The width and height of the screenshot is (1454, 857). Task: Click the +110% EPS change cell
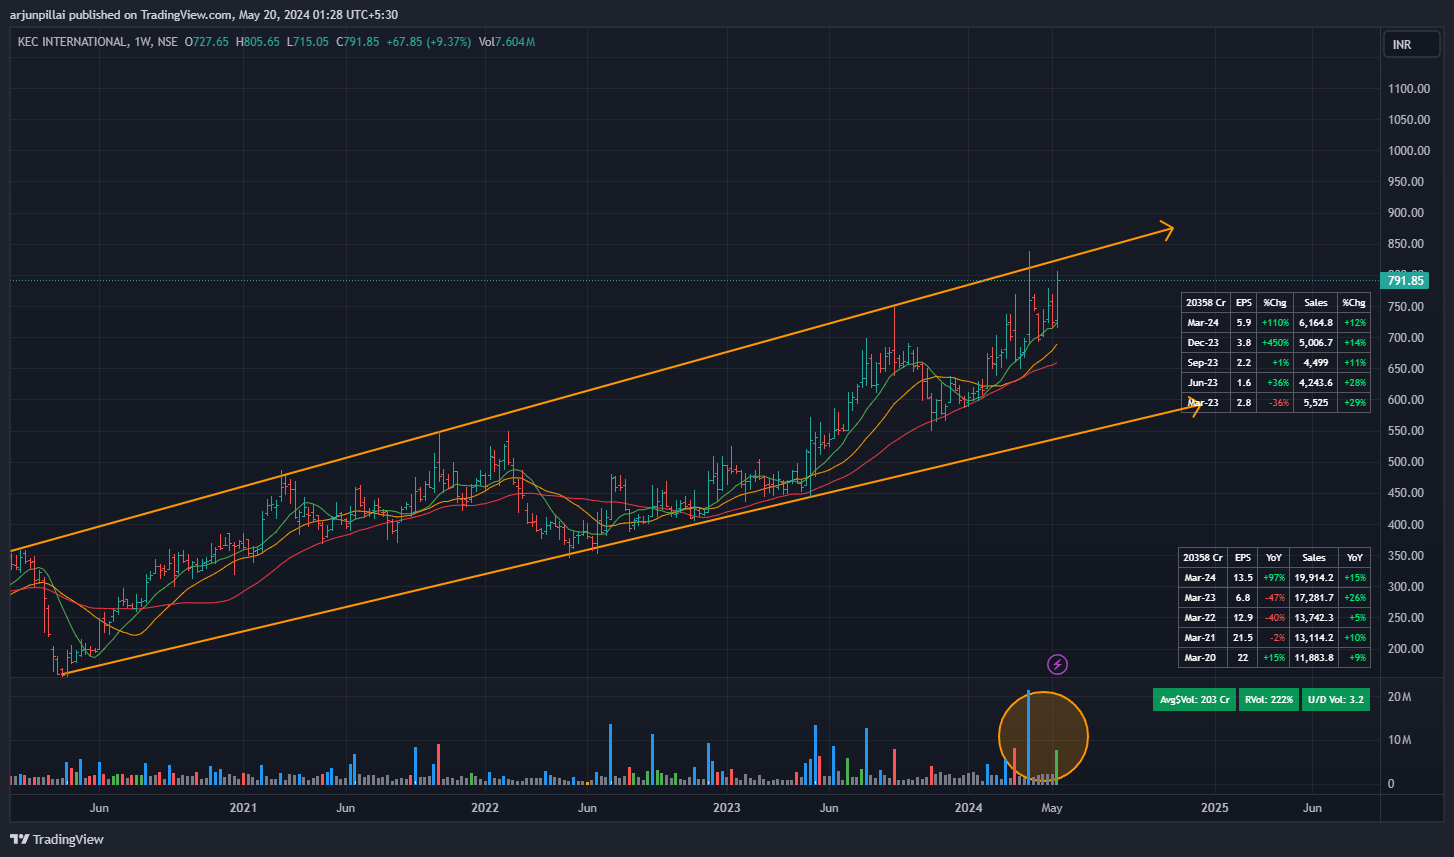coord(1275,323)
